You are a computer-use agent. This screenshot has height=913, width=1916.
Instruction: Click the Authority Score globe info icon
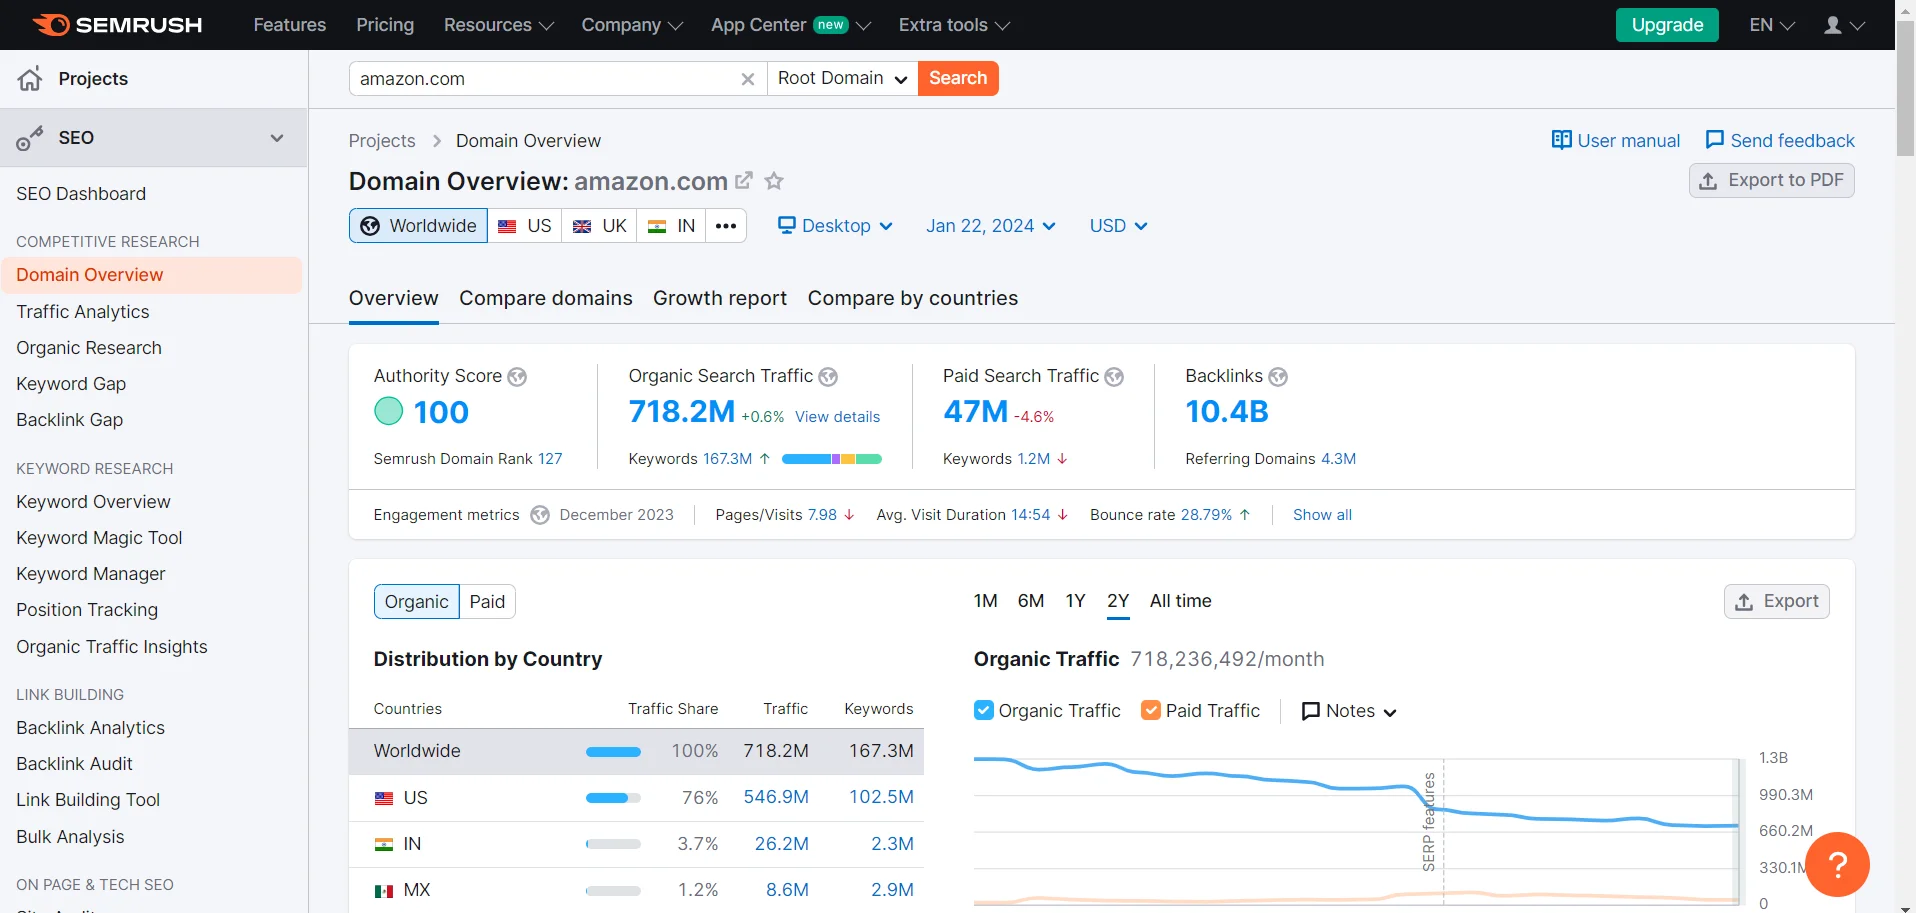517,377
